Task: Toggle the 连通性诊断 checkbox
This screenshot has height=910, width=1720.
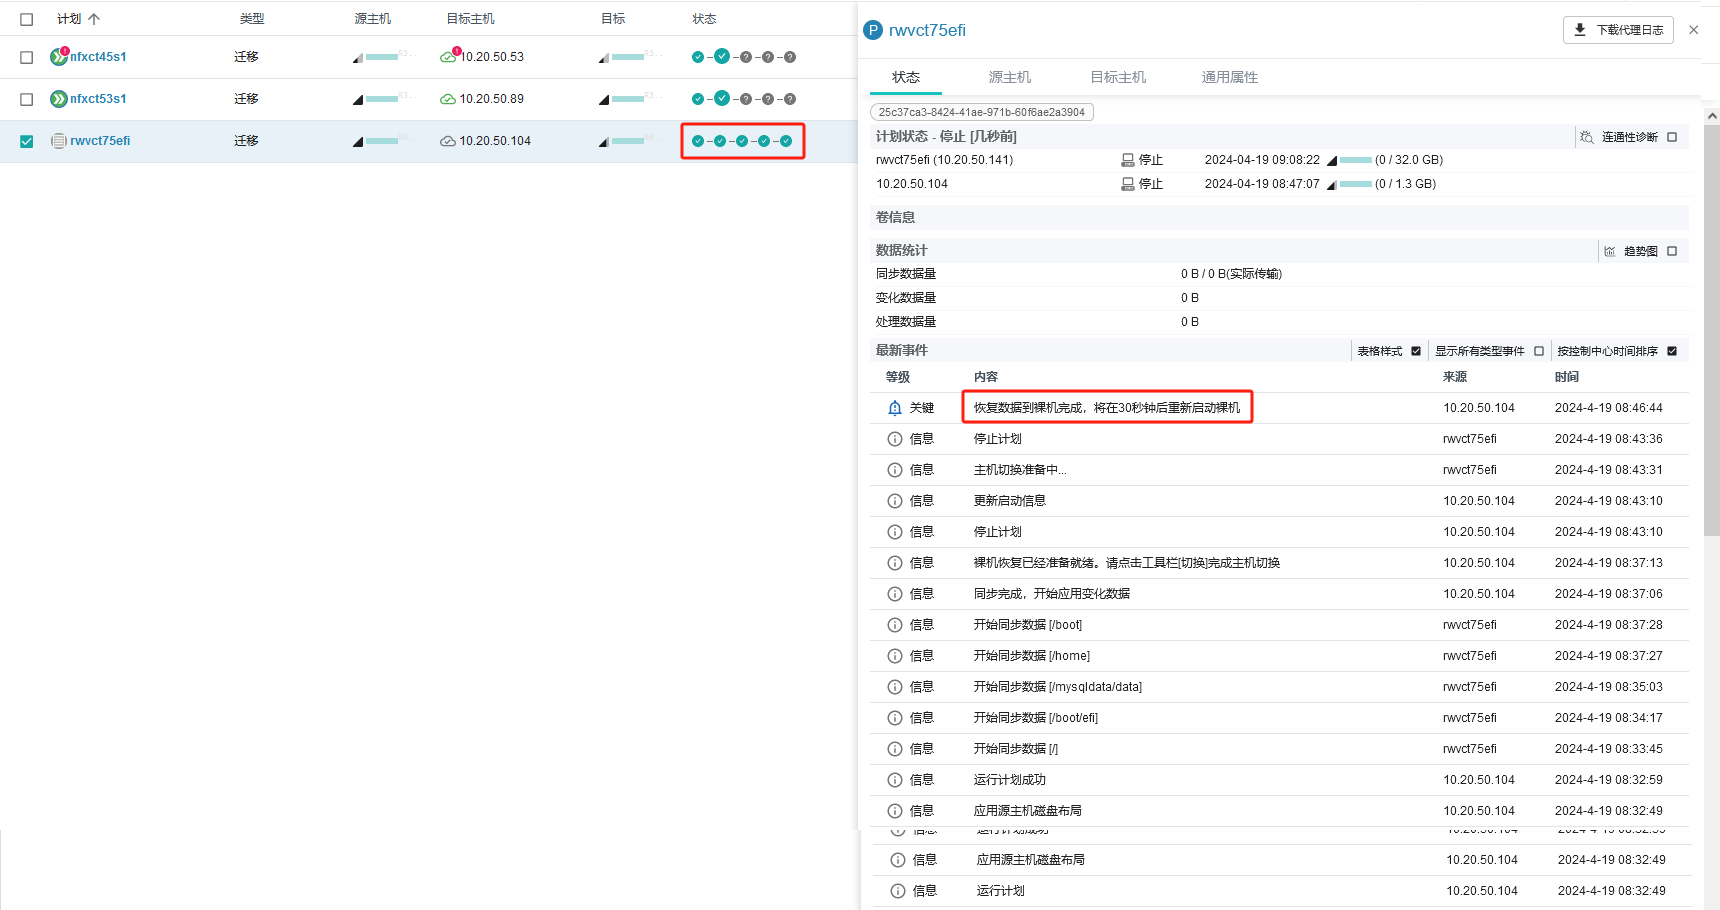Action: coord(1672,137)
